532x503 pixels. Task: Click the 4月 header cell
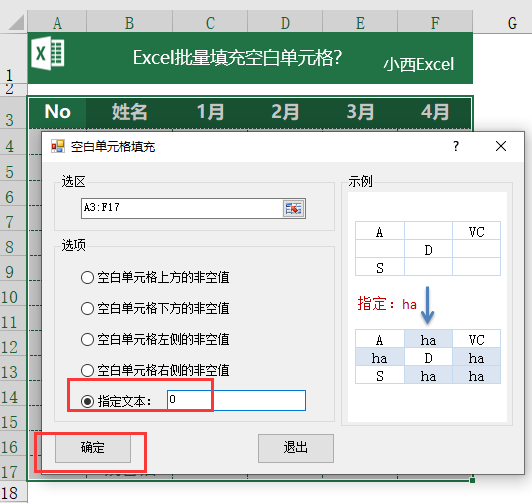pos(435,112)
